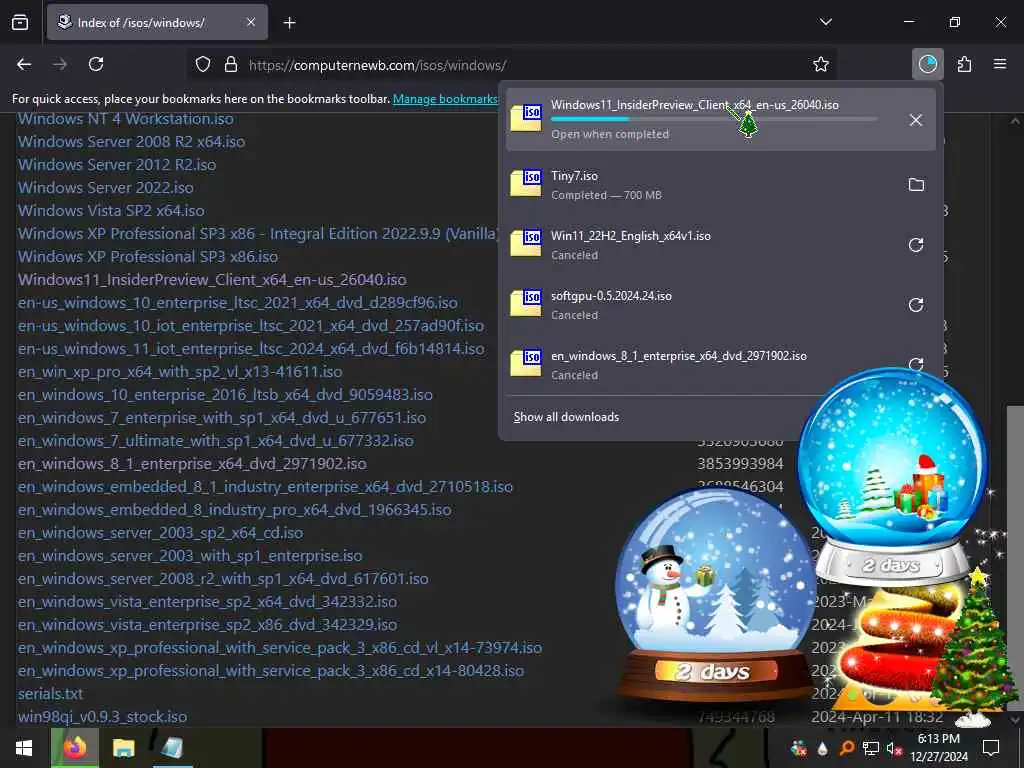Retry the softgpu-0.5.2024.24.iso download
Viewport: 1024px width, 768px height.
(916, 305)
